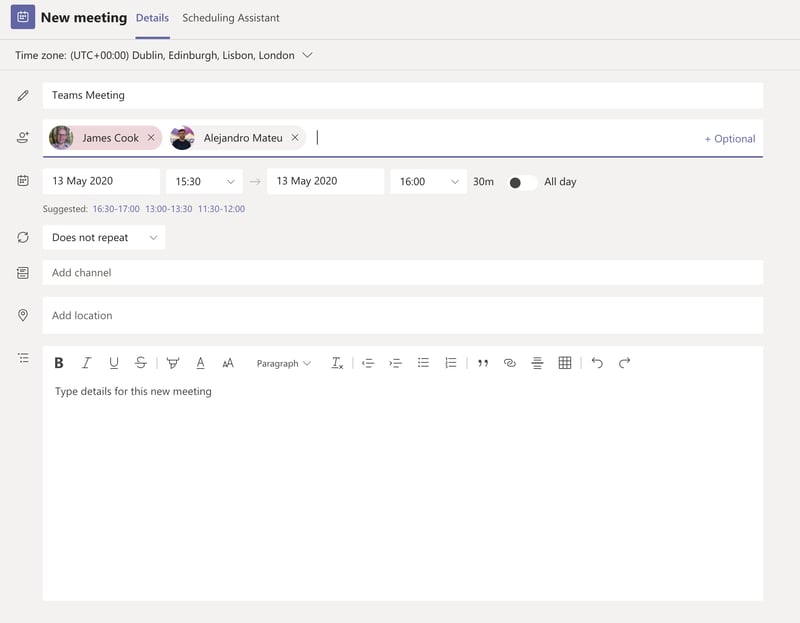800x623 pixels.
Task: Toggle bold formatting
Action: [x=59, y=362]
